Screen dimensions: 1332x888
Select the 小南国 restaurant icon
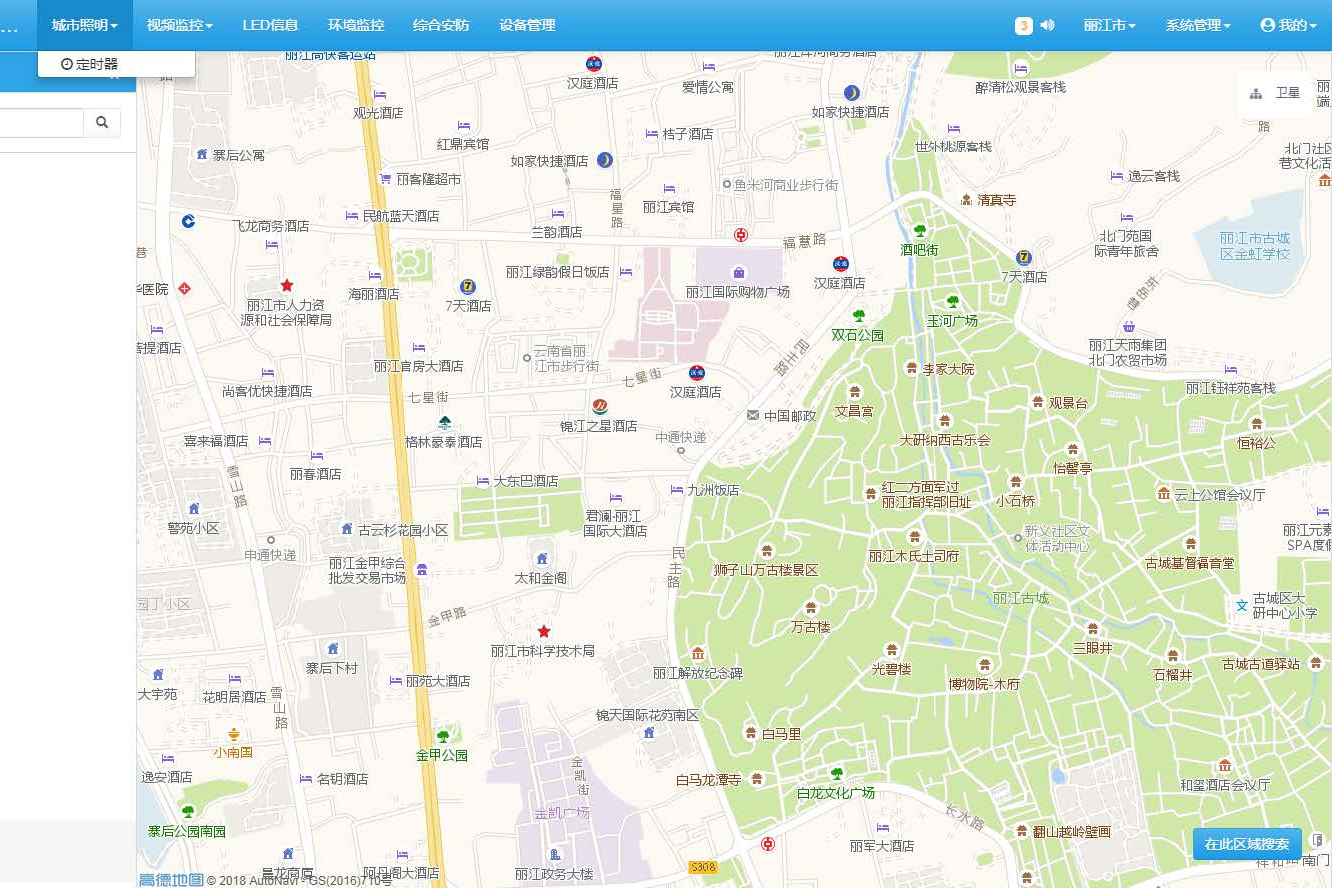point(233,734)
